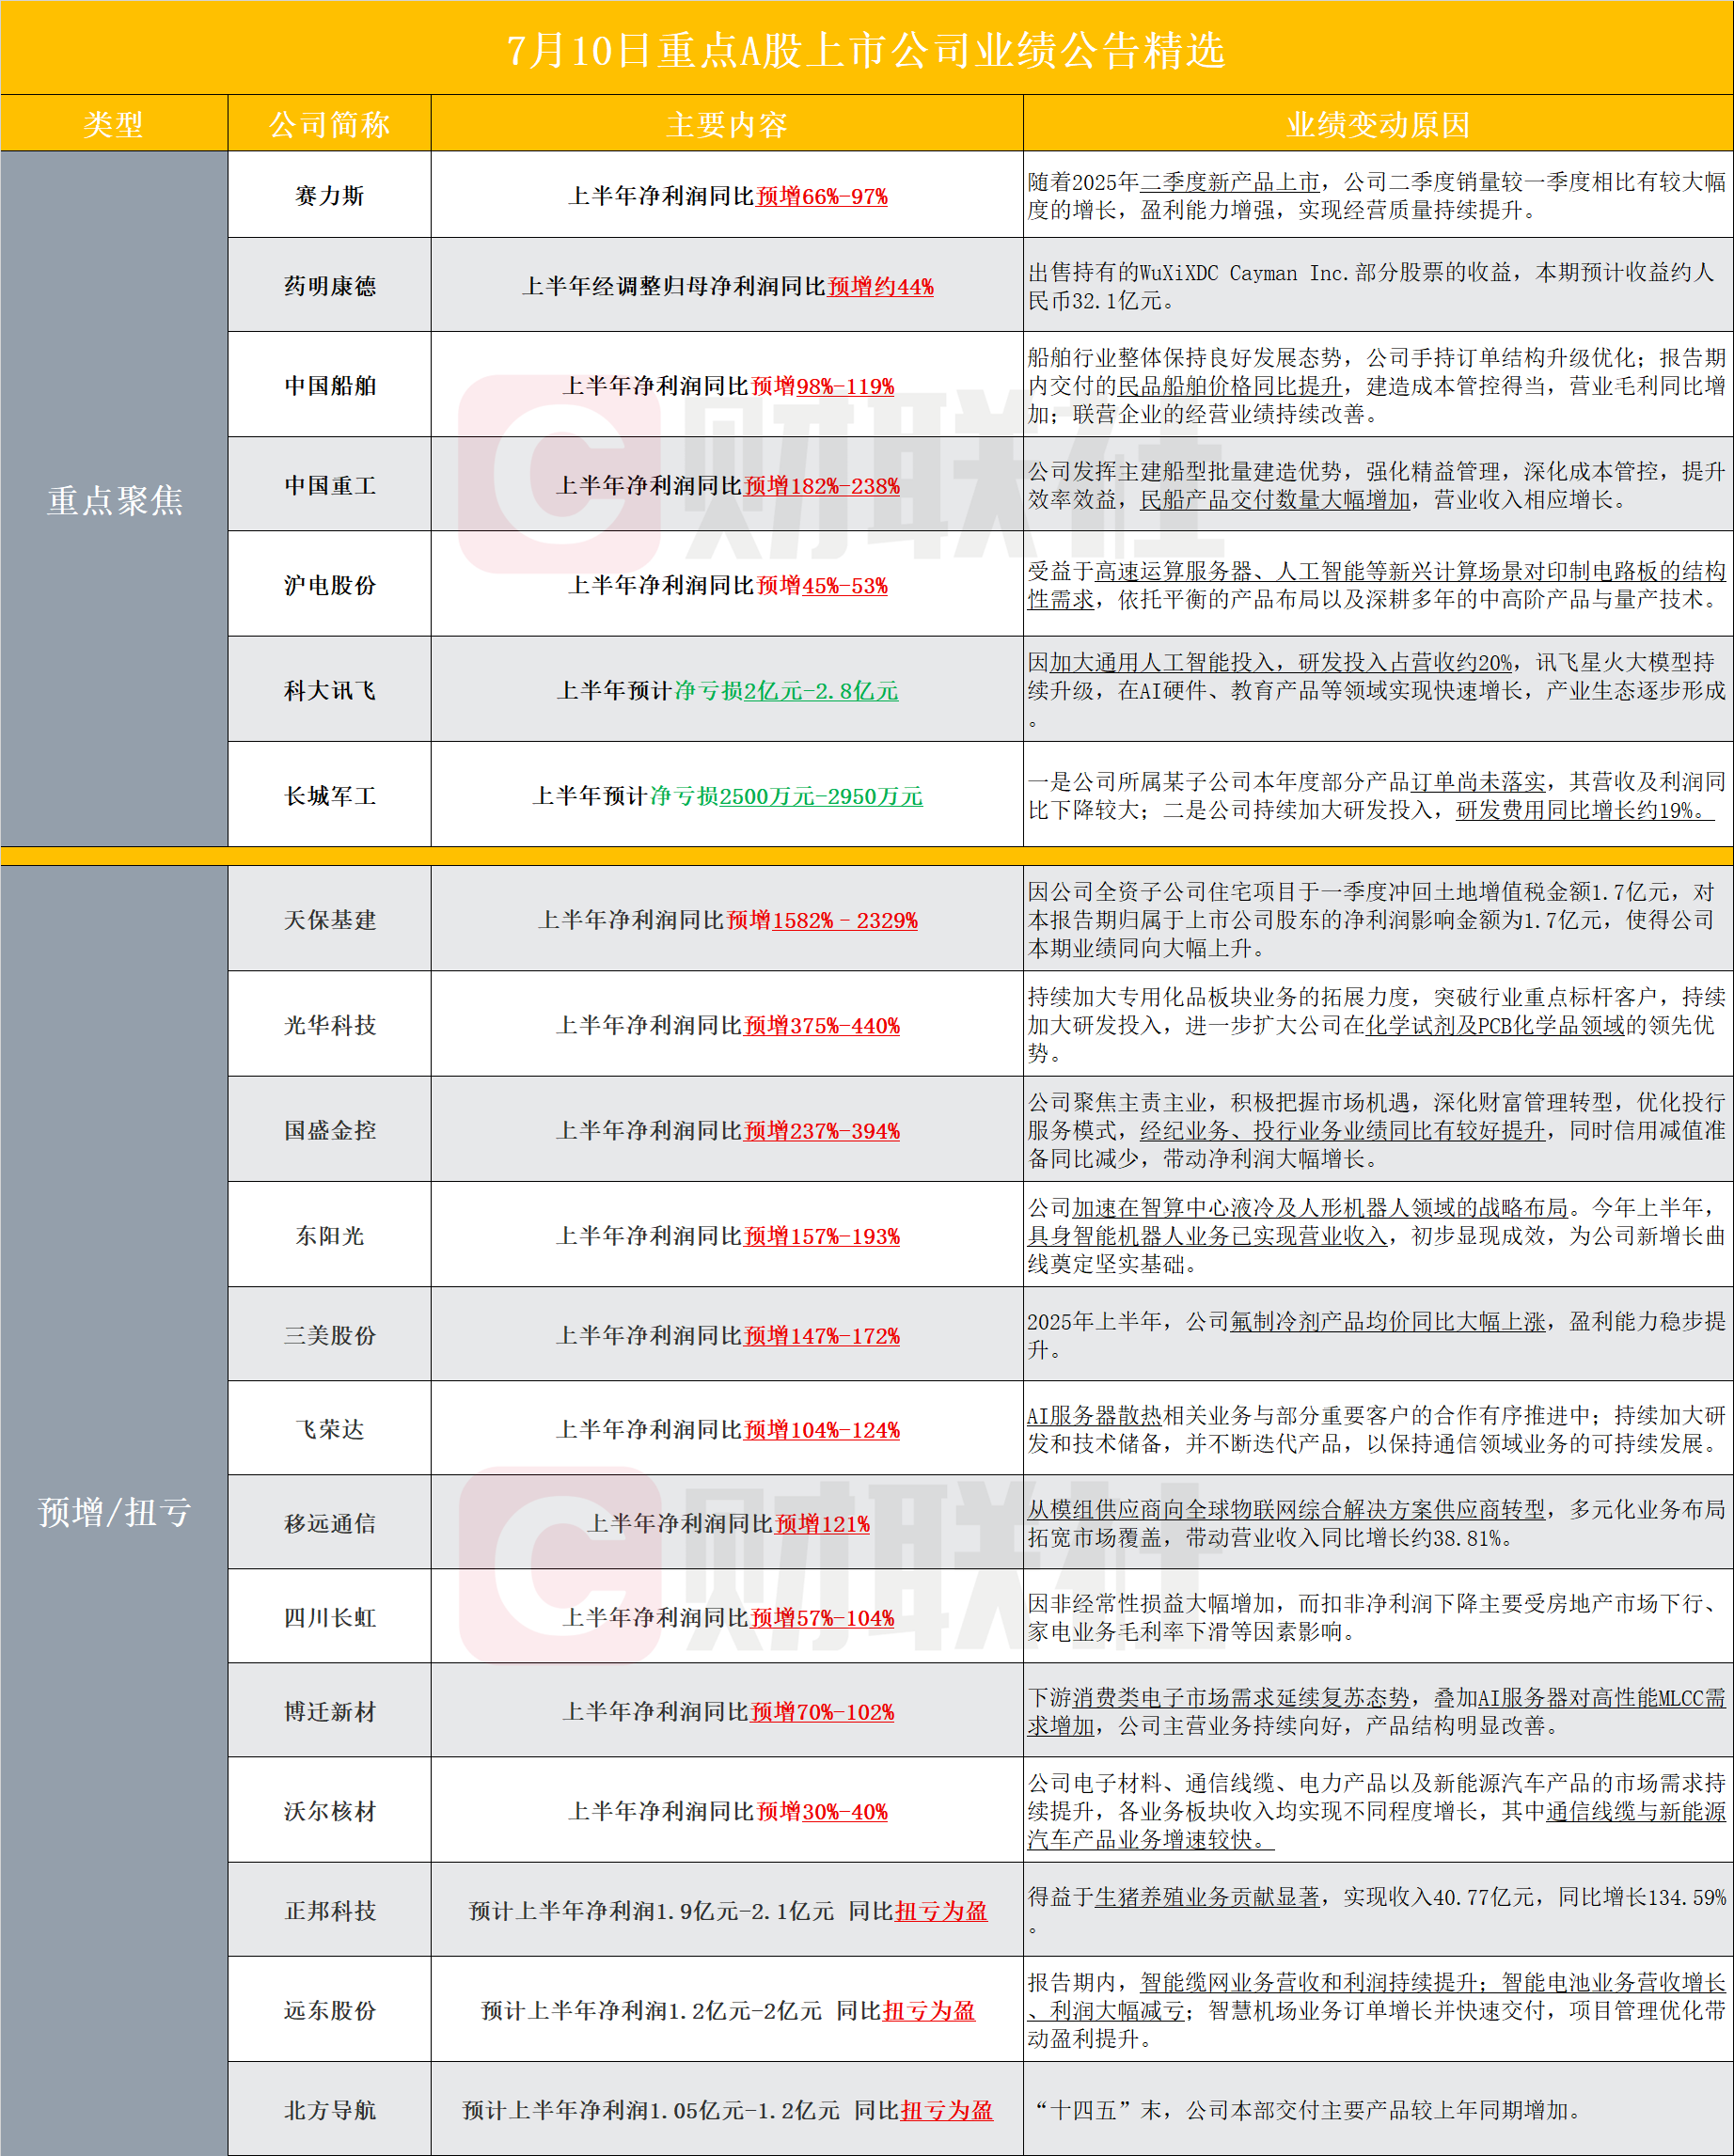Click underlined 民品船舶价格同比提升 text
This screenshot has width=1734, height=2156.
1229,386
